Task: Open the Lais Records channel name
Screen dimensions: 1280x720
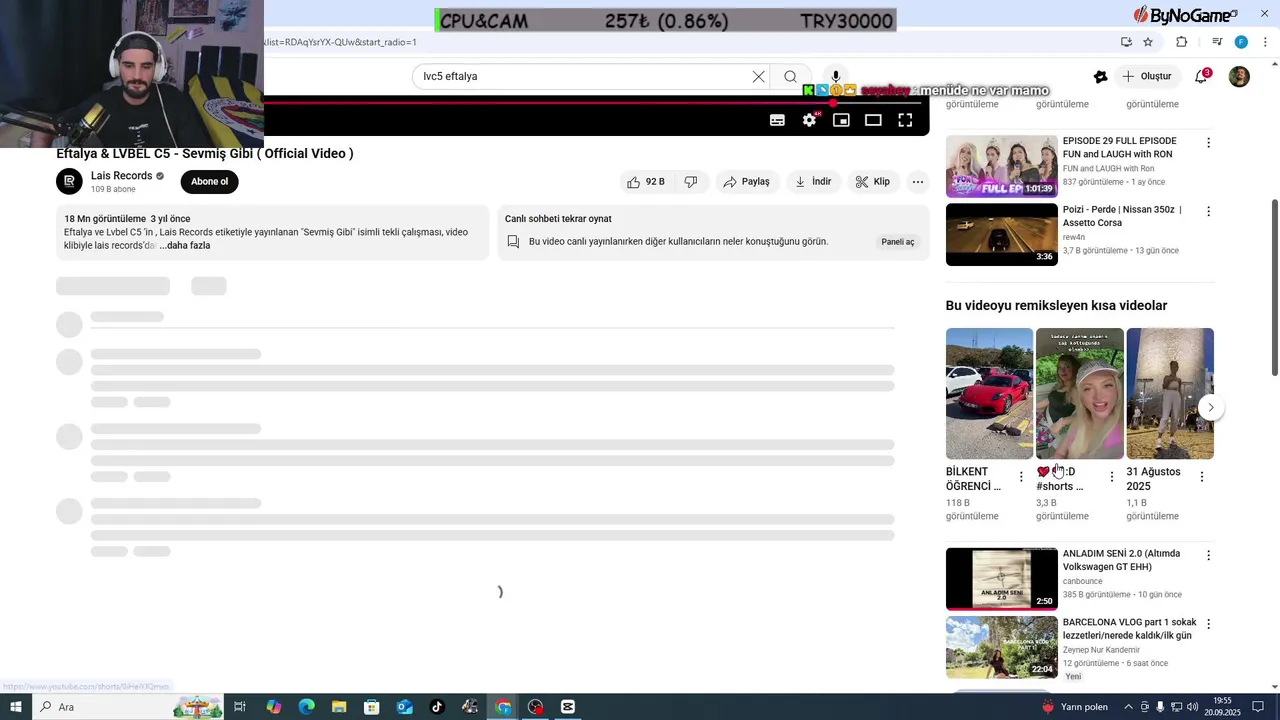Action: 121,176
